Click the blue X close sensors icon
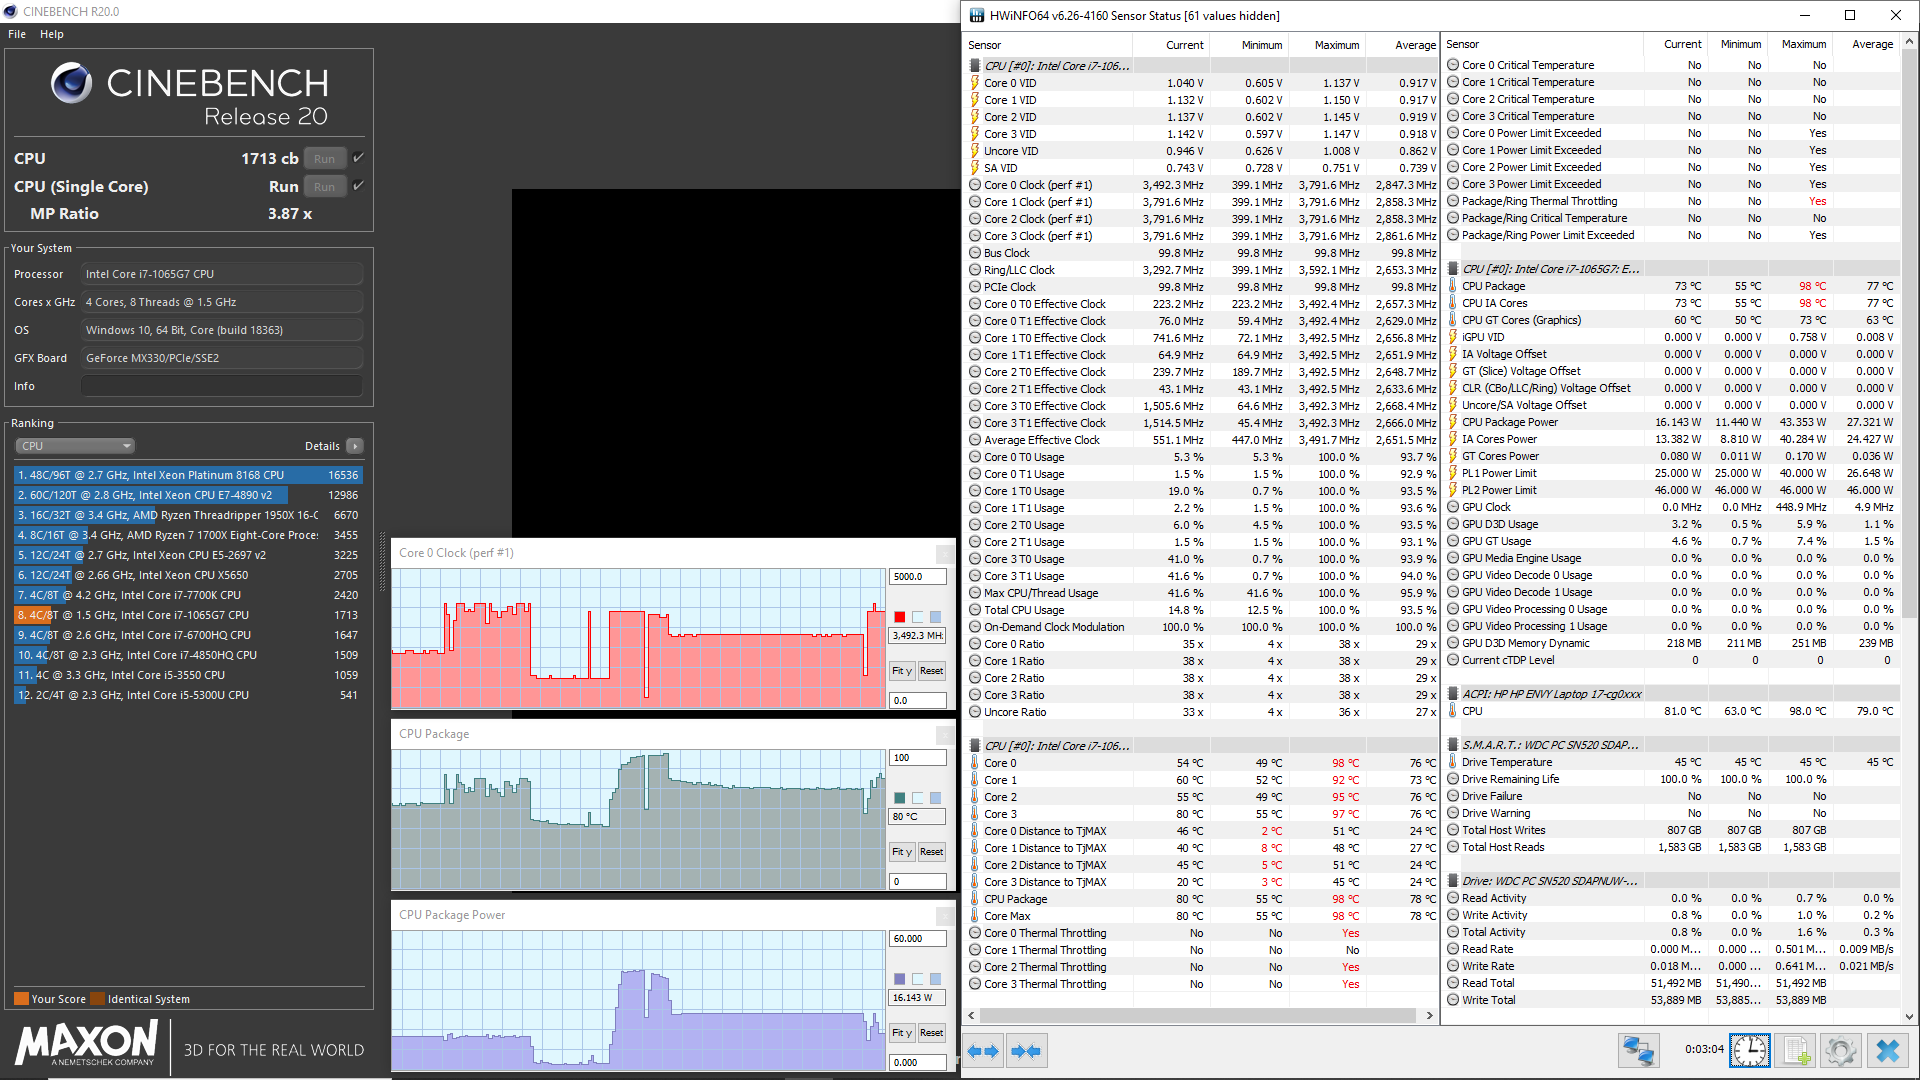Screen dimensions: 1920x1080 click(x=1888, y=1051)
